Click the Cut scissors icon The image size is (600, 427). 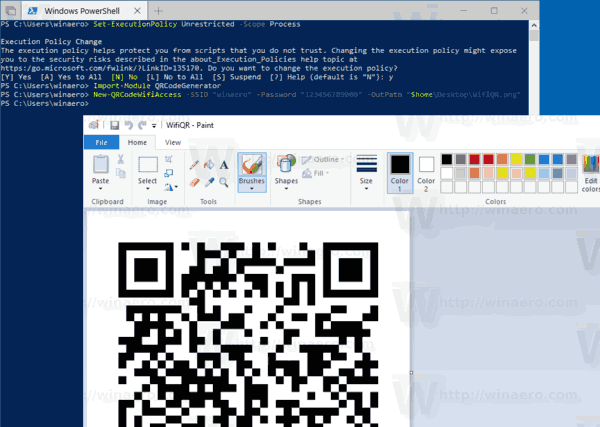pyautogui.click(x=121, y=159)
